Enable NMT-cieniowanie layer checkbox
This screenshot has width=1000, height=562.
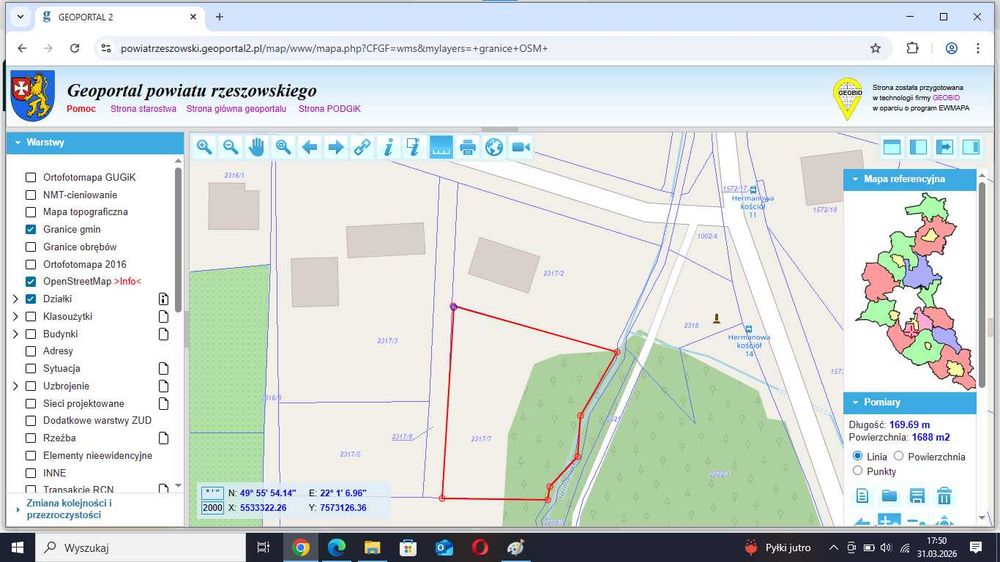tap(31, 195)
